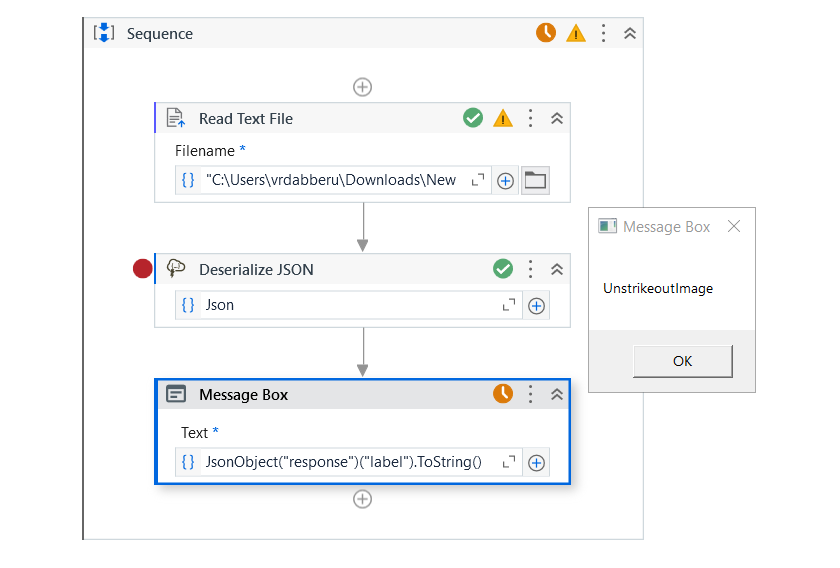
Task: Click the green checkmark on Deserialize JSON
Action: [x=503, y=269]
